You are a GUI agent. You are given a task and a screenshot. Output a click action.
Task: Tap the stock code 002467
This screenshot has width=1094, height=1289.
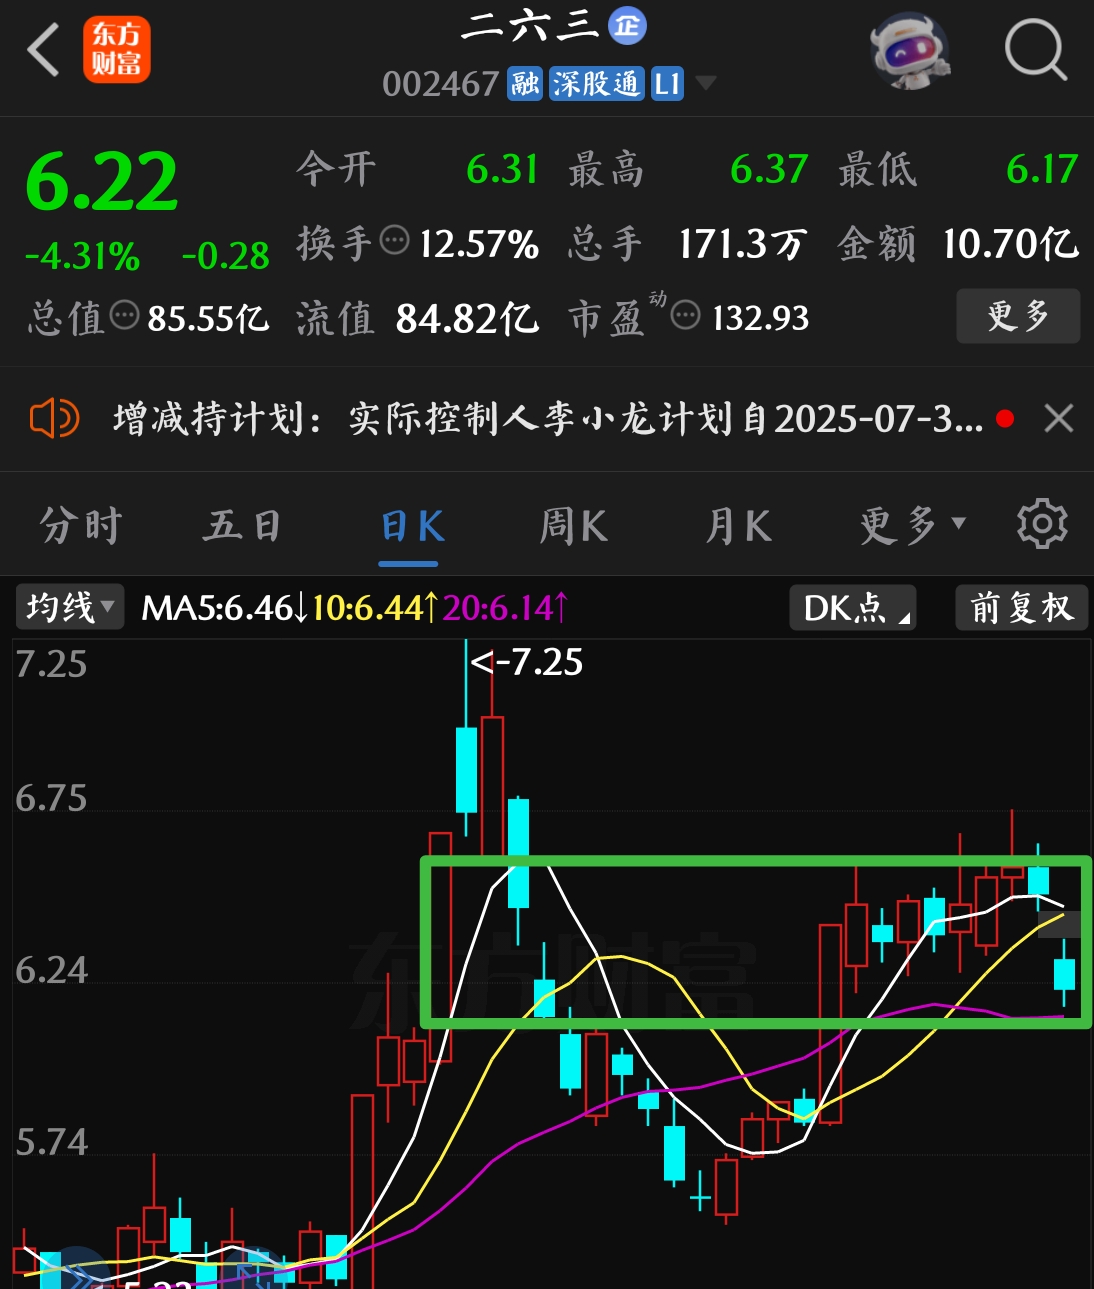[x=441, y=84]
